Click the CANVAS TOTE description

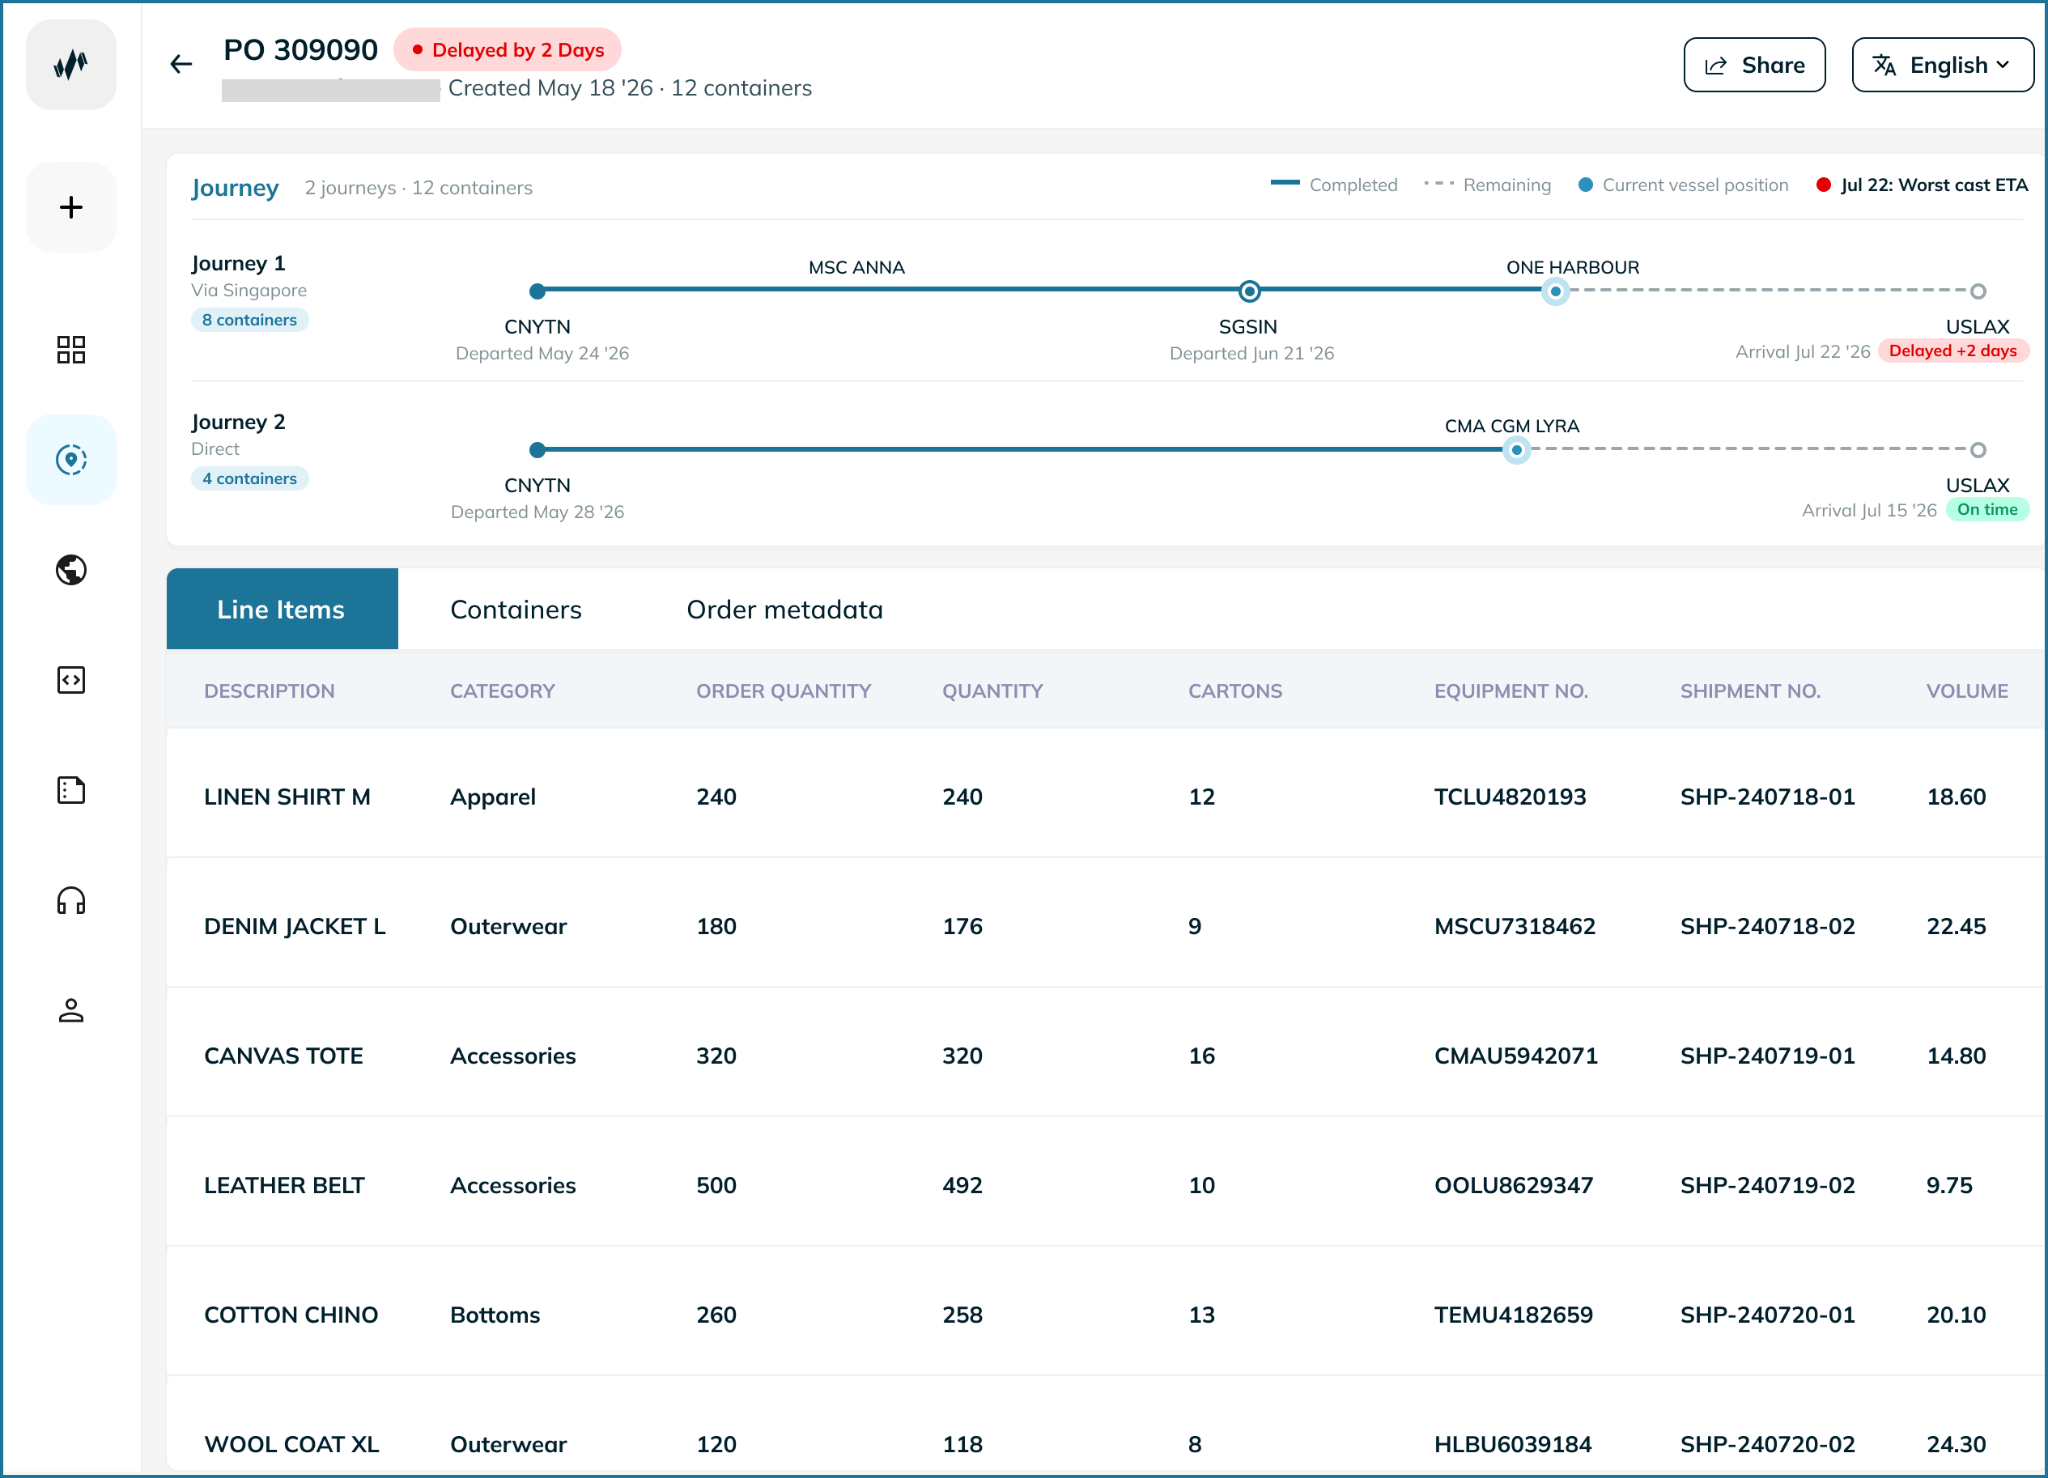click(x=284, y=1056)
